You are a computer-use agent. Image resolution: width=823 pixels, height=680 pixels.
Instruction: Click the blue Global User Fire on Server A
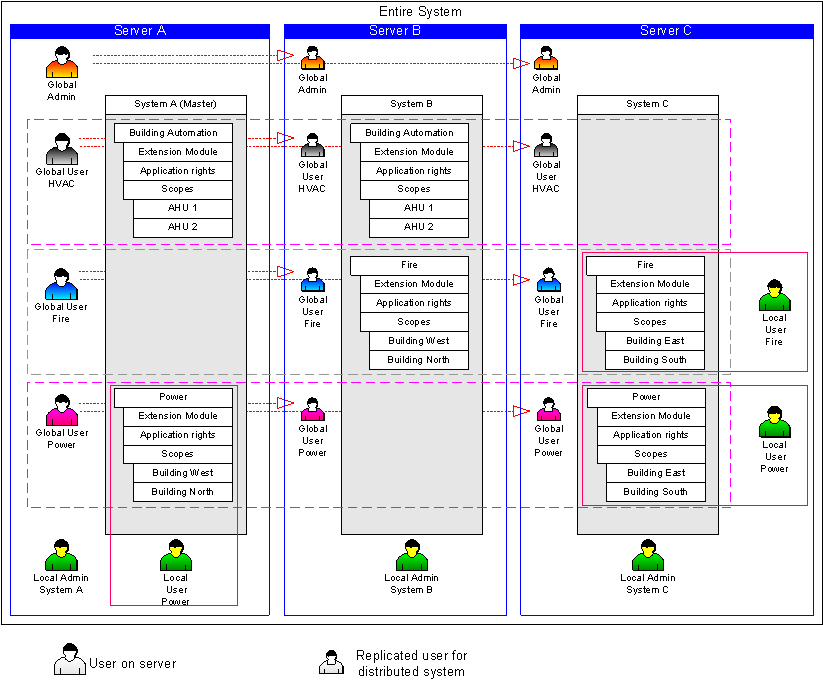point(62,284)
